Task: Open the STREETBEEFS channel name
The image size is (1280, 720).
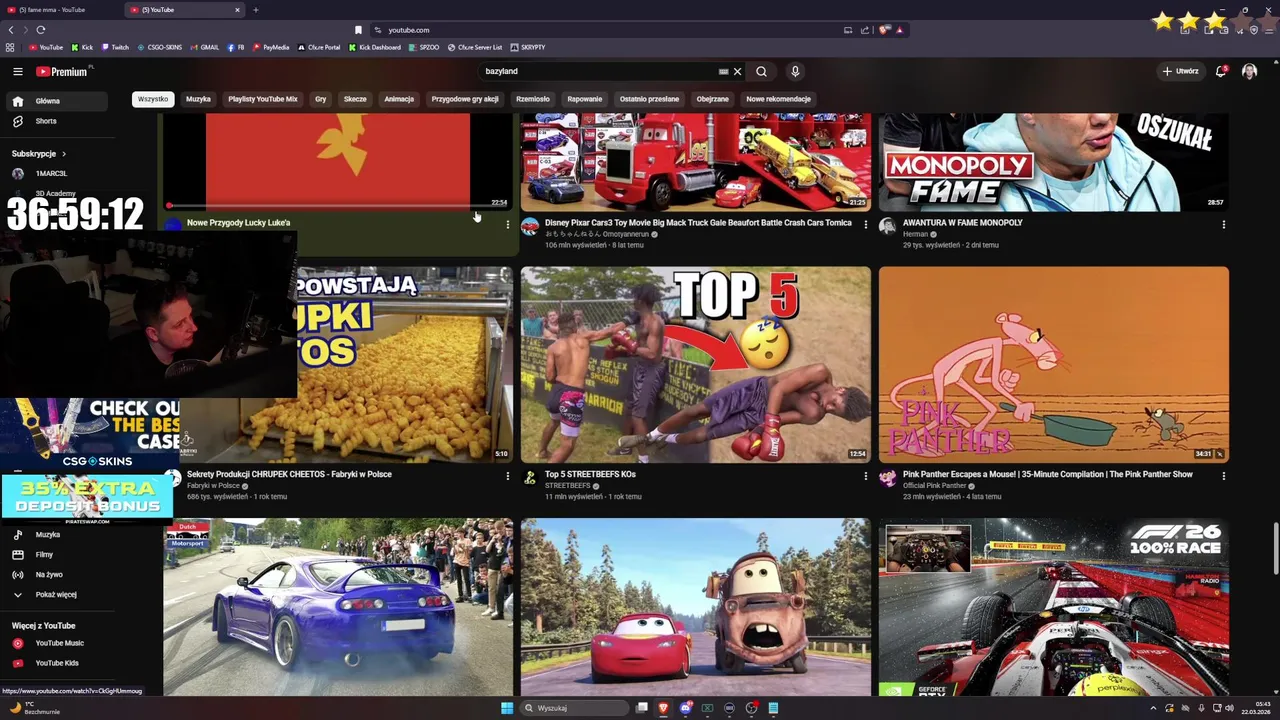Action: [567, 486]
